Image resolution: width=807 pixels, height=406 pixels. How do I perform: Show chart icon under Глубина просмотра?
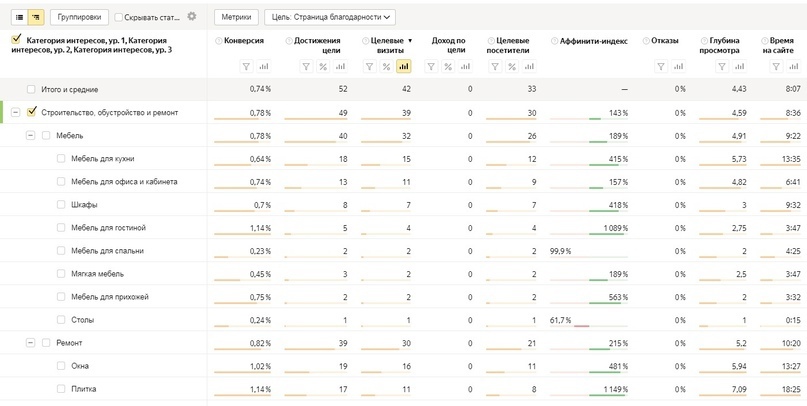pyautogui.click(x=739, y=66)
